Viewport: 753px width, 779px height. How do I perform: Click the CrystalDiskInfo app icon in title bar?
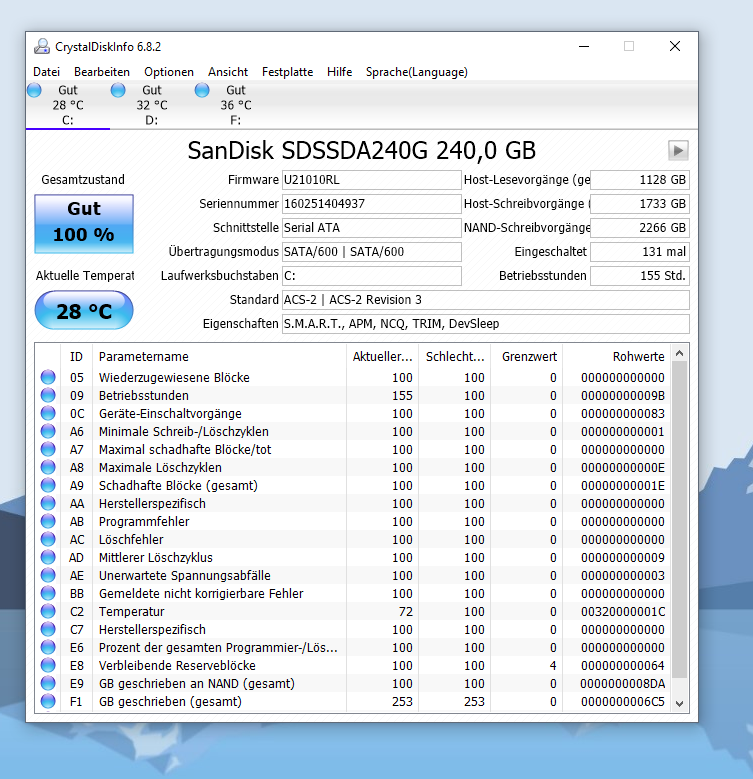pyautogui.click(x=42, y=47)
